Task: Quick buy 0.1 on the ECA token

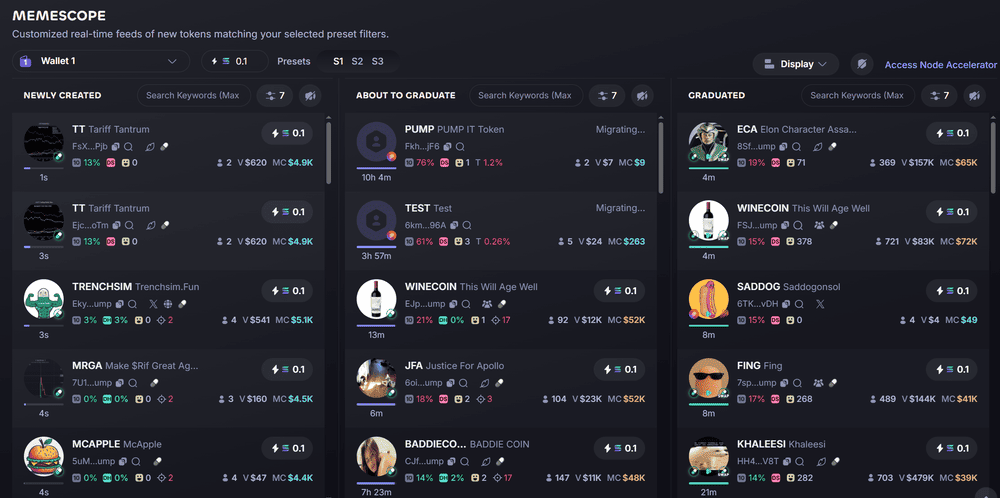Action: (x=952, y=133)
